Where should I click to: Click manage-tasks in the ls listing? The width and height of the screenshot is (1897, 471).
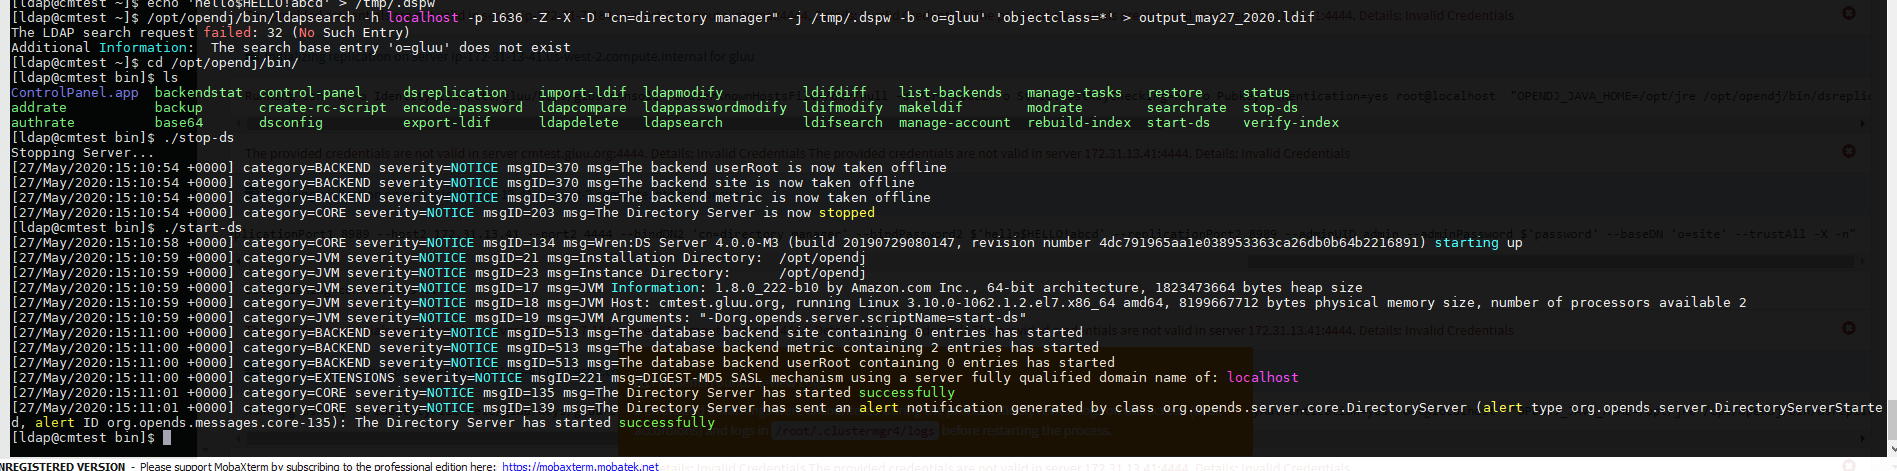[1075, 92]
